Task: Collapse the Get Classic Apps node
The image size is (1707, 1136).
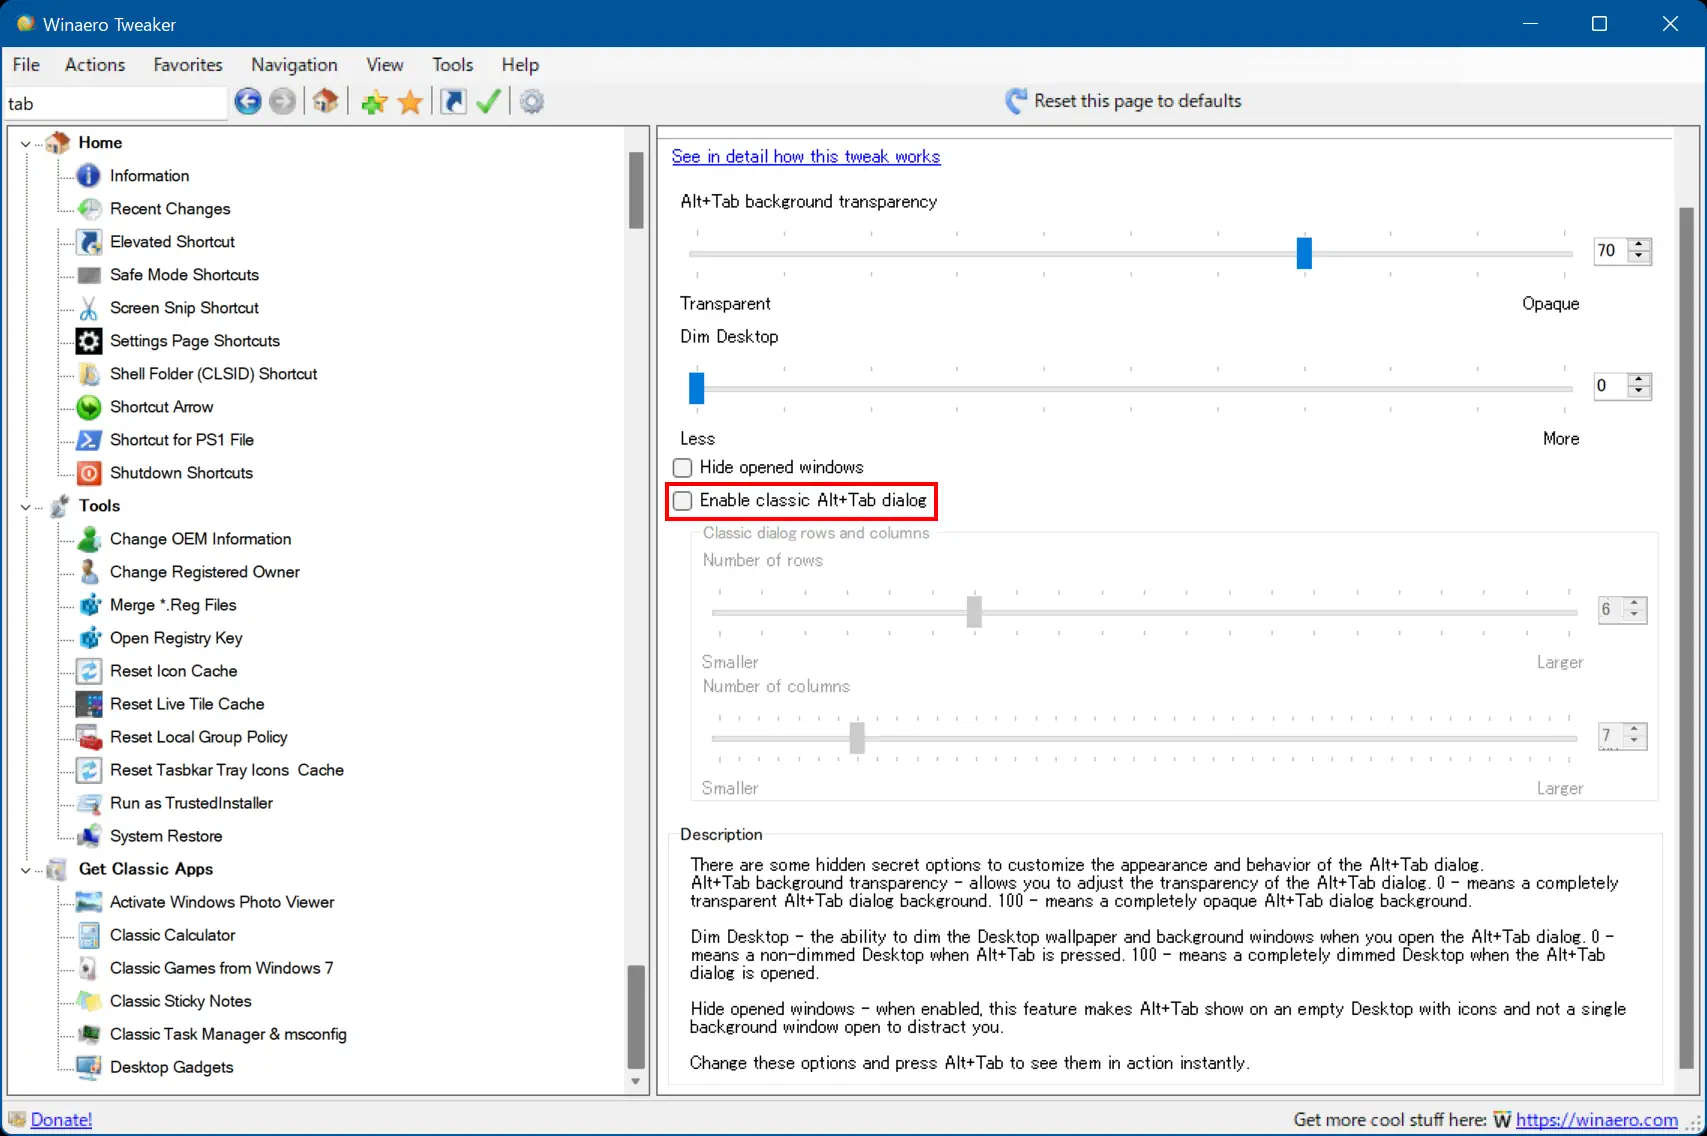Action: [x=26, y=869]
